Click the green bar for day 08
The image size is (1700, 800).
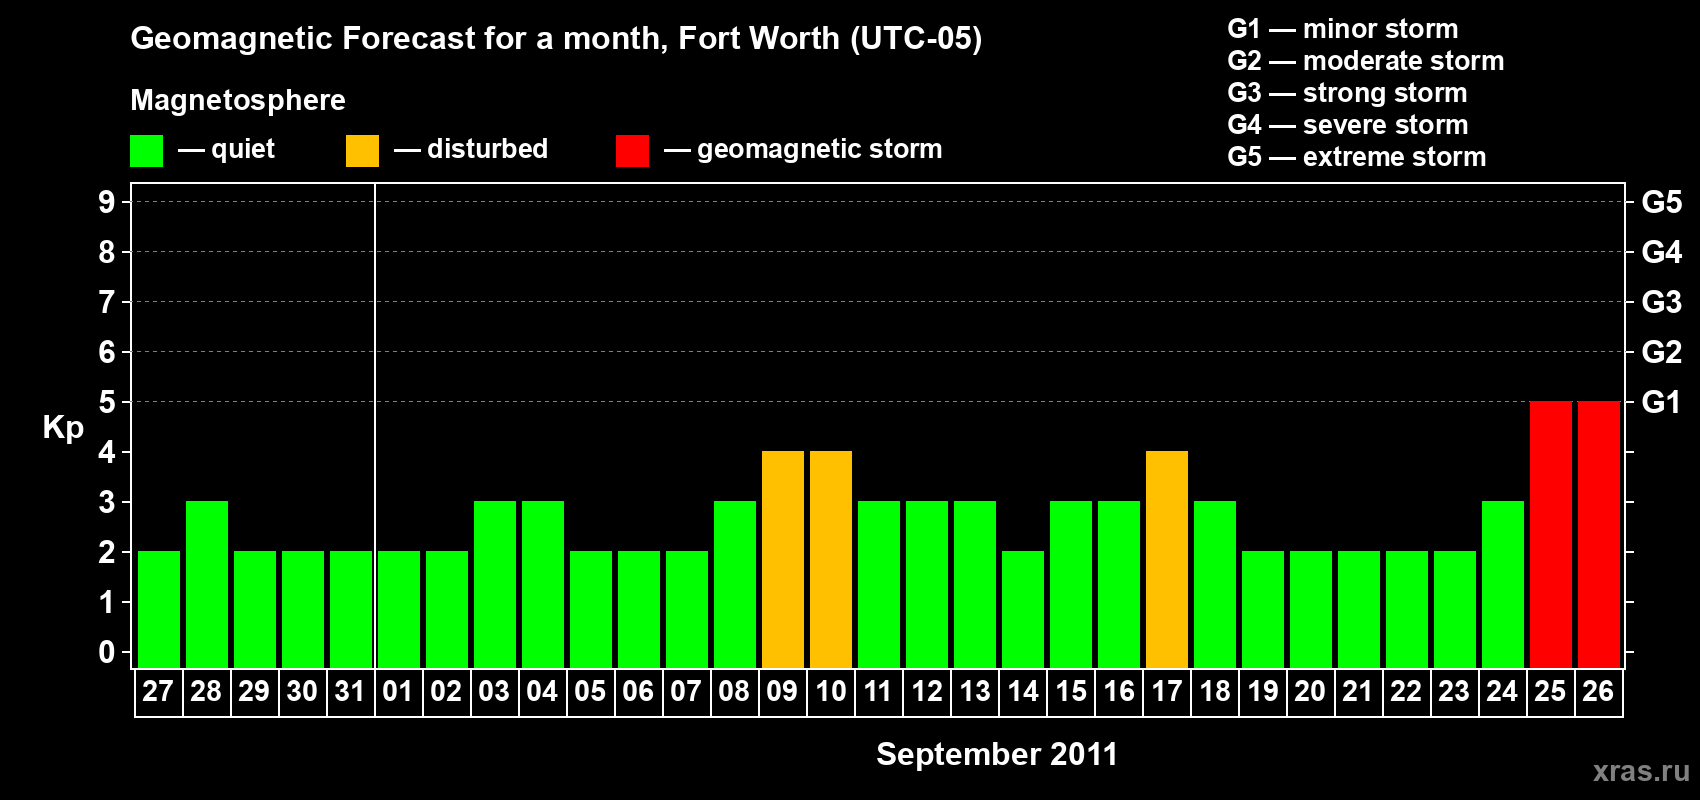(x=734, y=584)
